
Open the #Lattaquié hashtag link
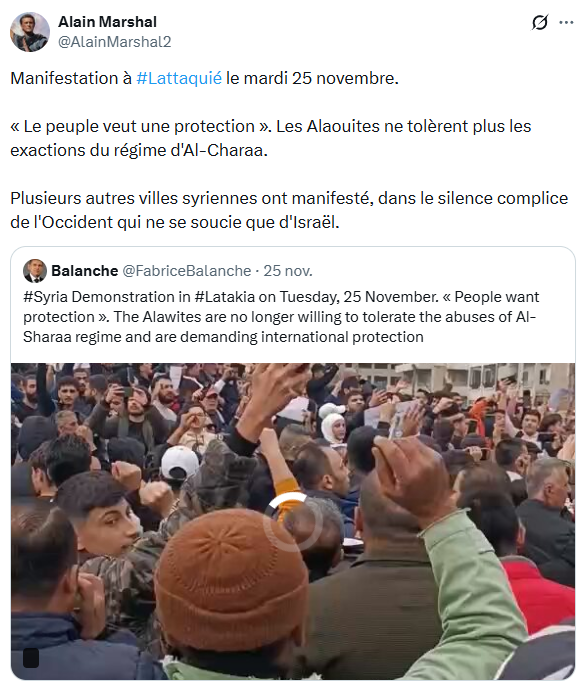[x=179, y=78]
